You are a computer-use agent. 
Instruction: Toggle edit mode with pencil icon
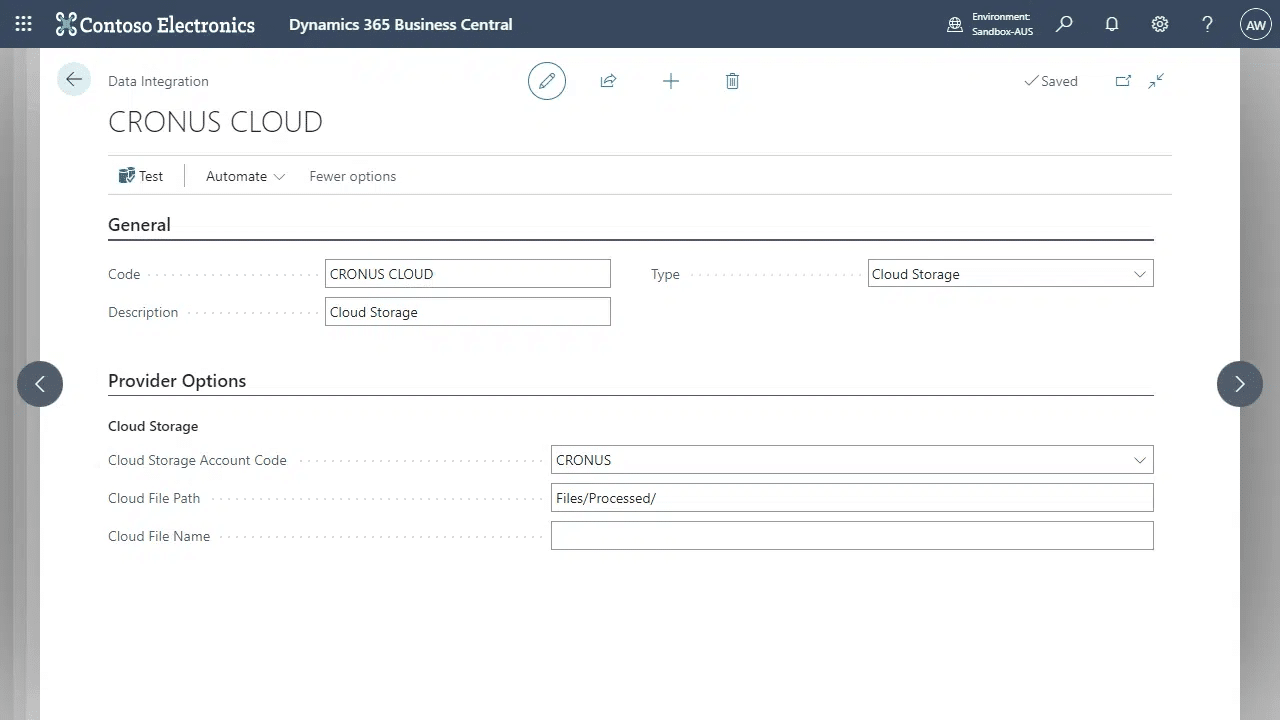547,81
